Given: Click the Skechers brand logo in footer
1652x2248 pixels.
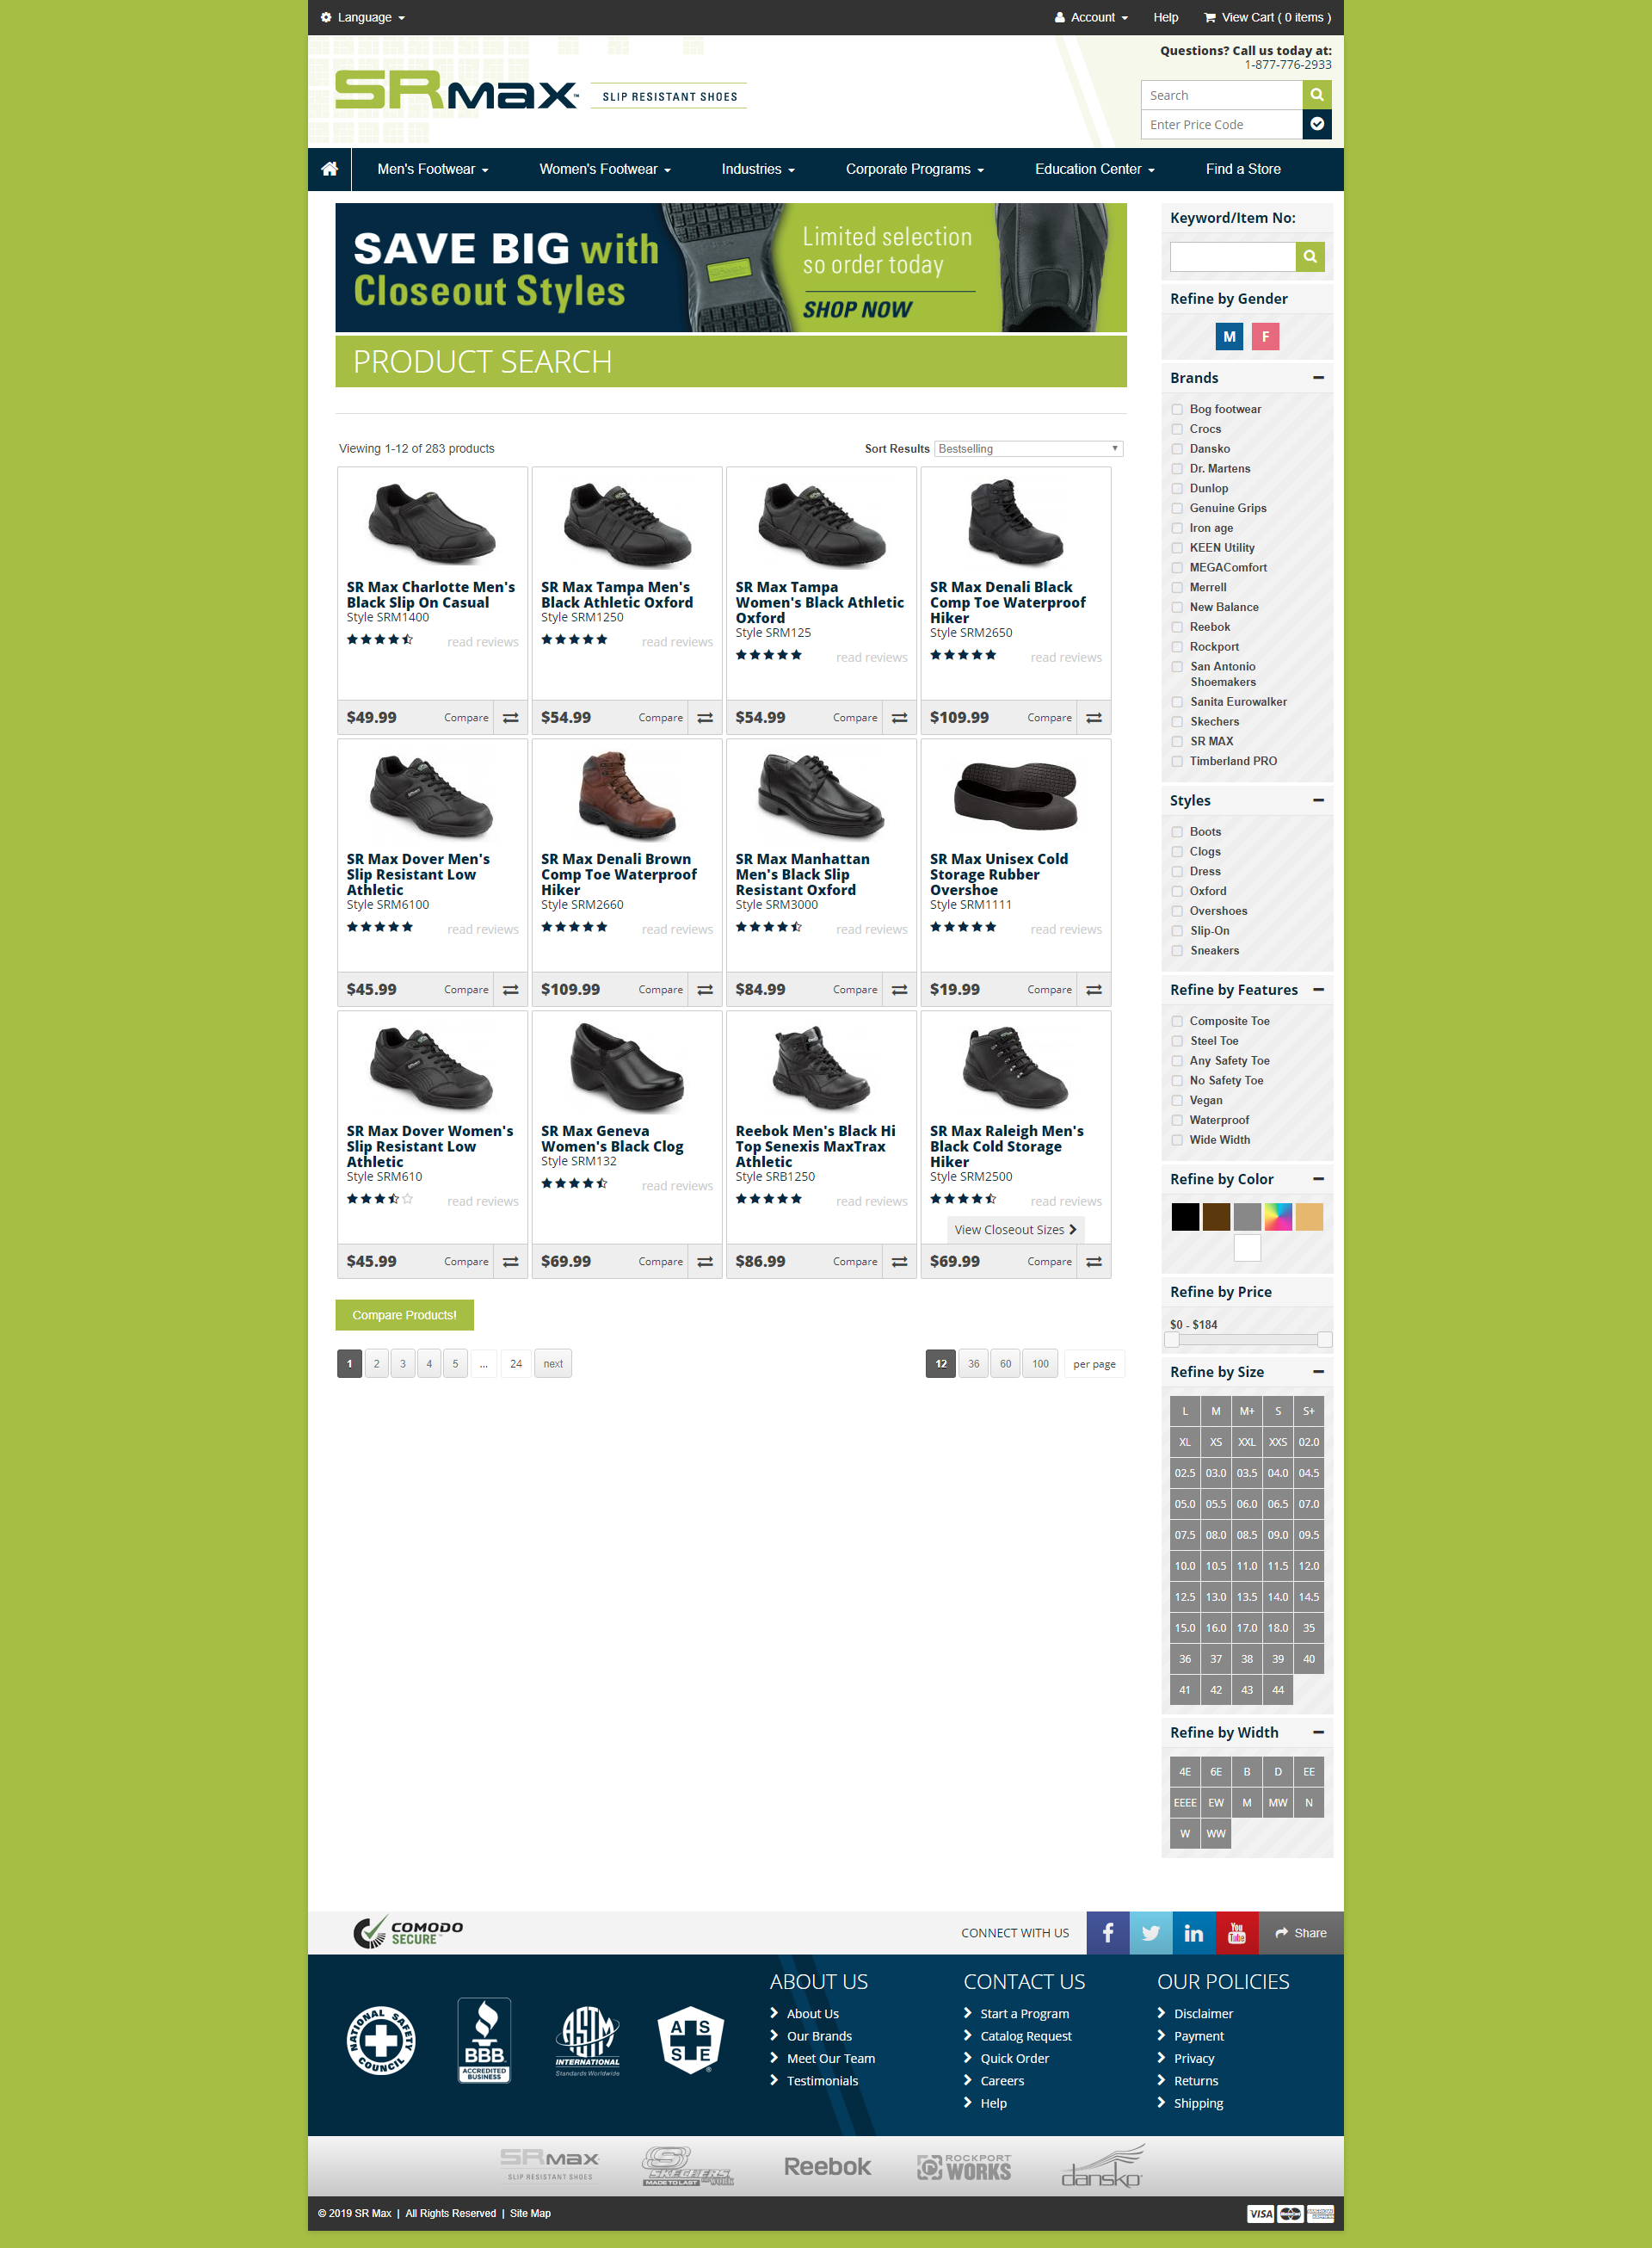Looking at the screenshot, I should coord(687,2166).
